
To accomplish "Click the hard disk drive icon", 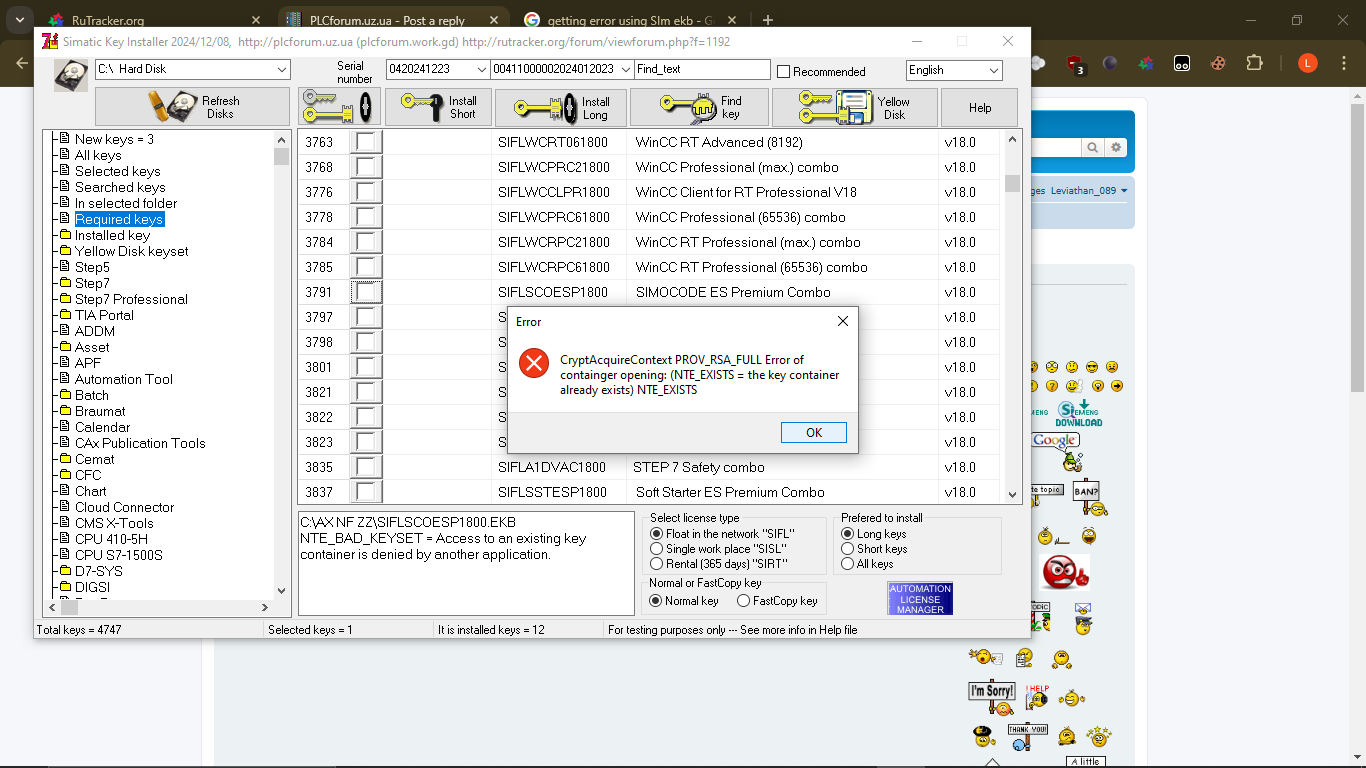I will click(x=70, y=76).
